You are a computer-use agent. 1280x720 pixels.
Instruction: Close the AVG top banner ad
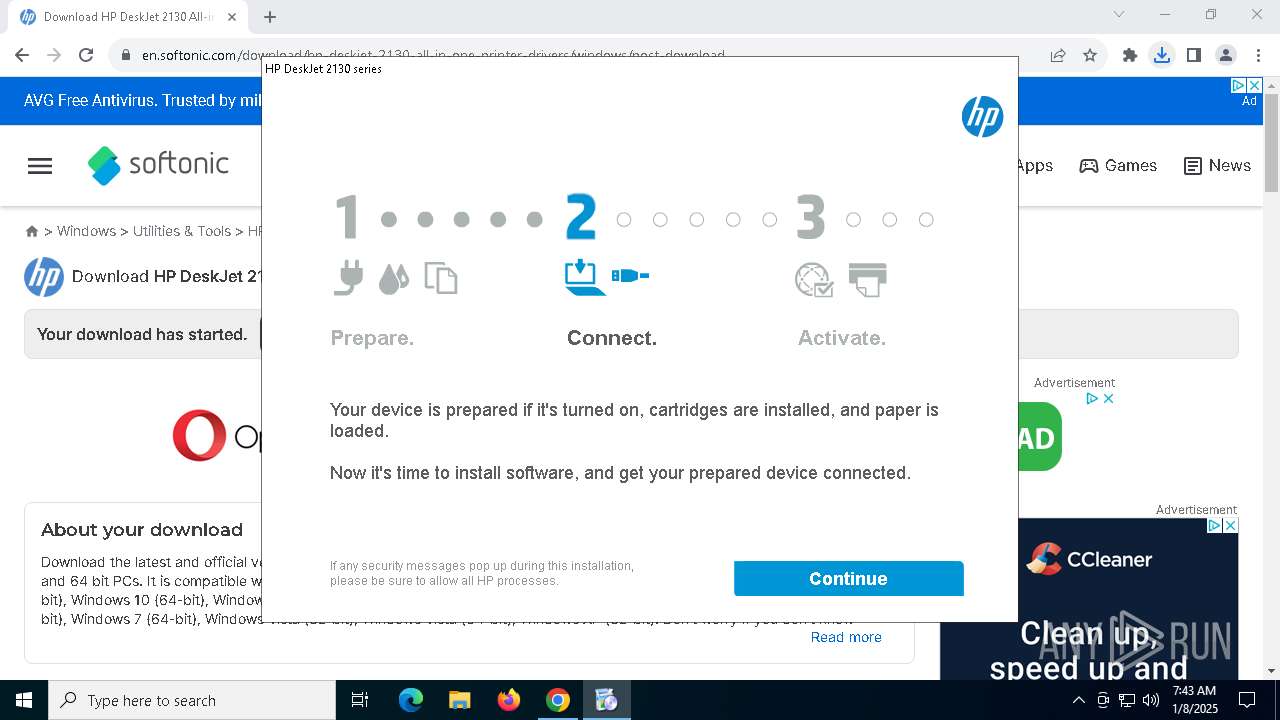pos(1254,85)
